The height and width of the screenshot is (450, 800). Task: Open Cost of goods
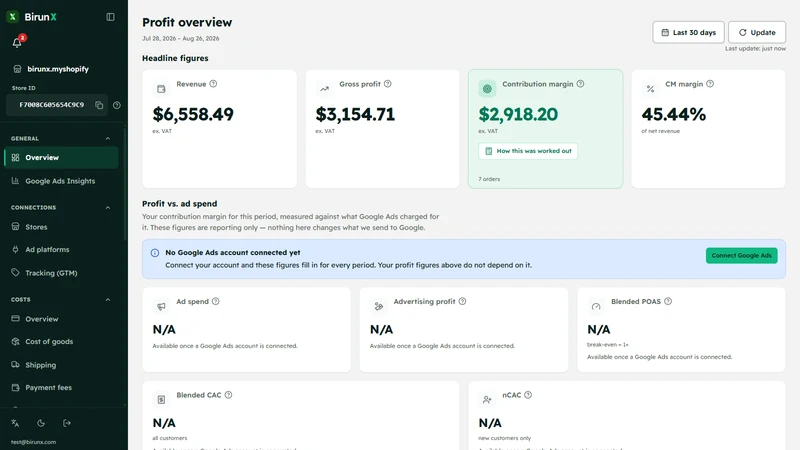61,341
